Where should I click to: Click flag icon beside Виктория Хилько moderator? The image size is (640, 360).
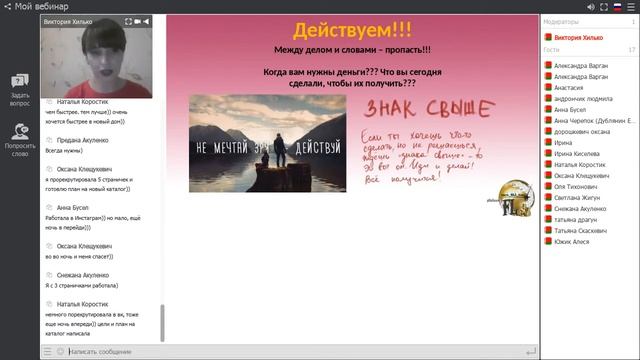point(548,37)
